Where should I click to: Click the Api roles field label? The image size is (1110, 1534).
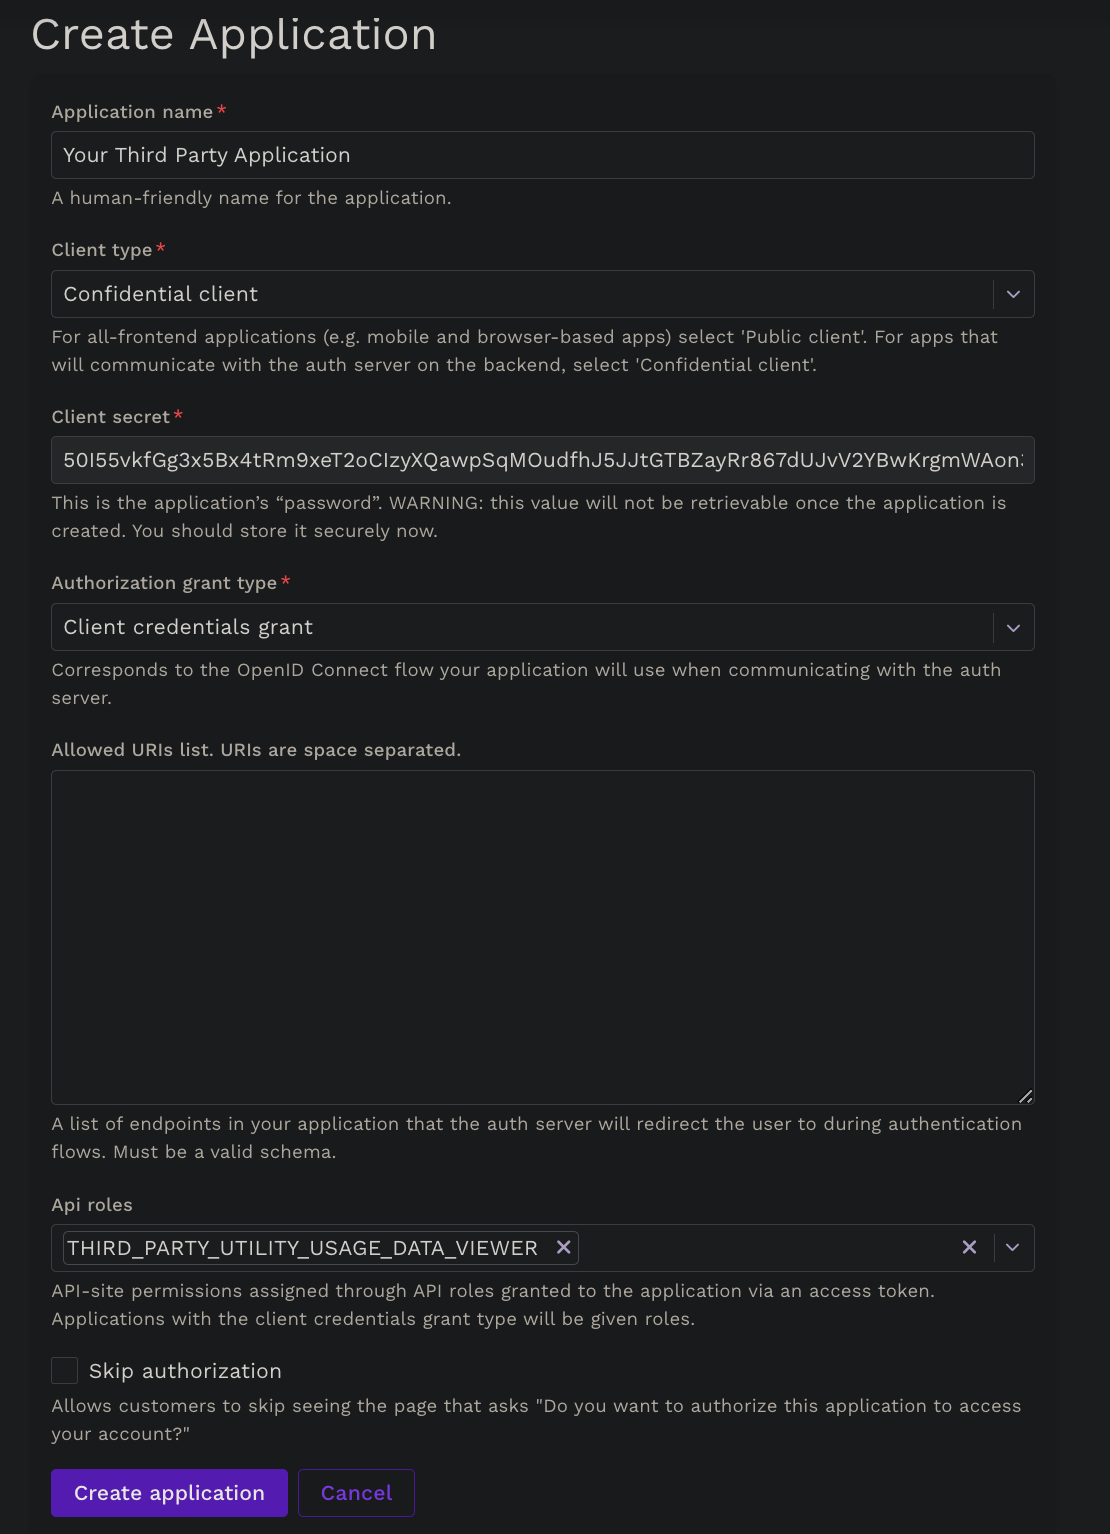[x=92, y=1205]
